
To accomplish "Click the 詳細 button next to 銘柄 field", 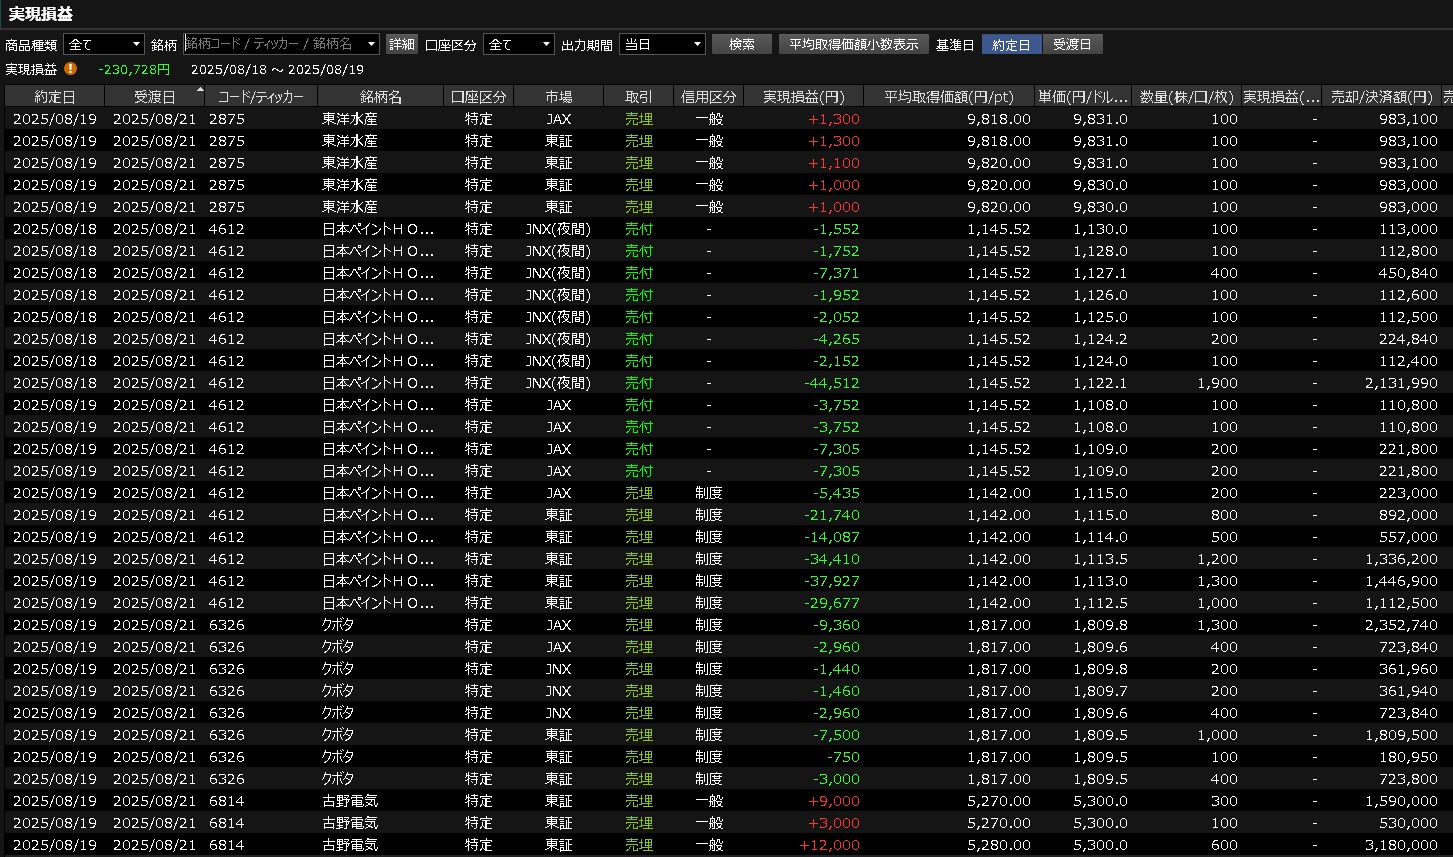I will (x=401, y=45).
